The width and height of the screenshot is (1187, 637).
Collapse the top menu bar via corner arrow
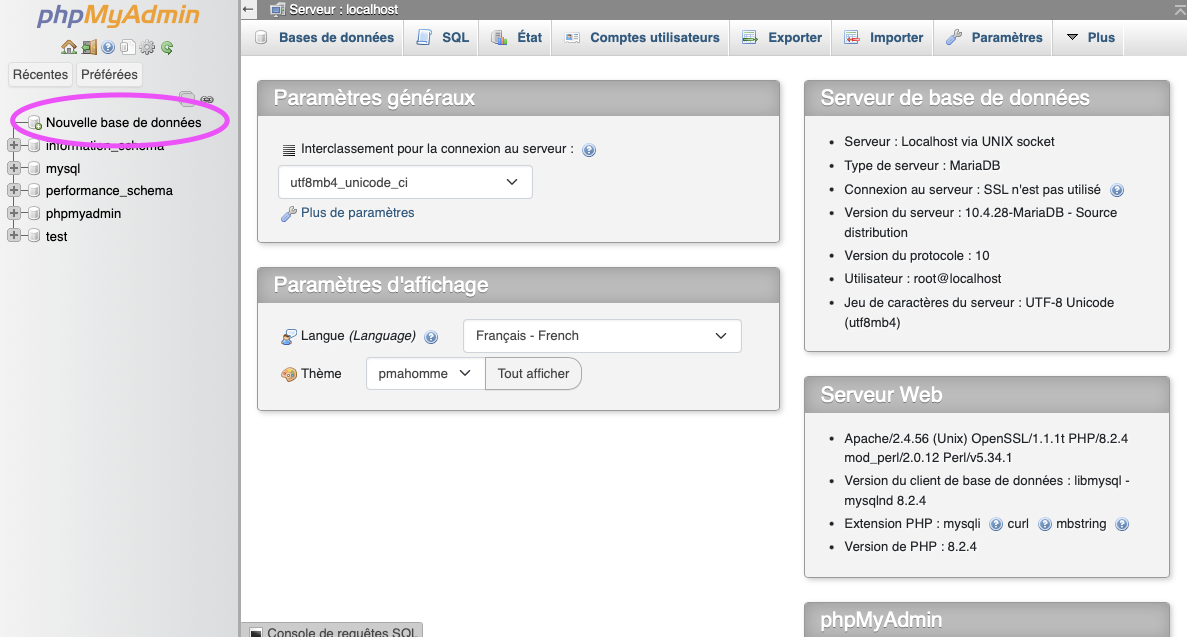click(1178, 9)
